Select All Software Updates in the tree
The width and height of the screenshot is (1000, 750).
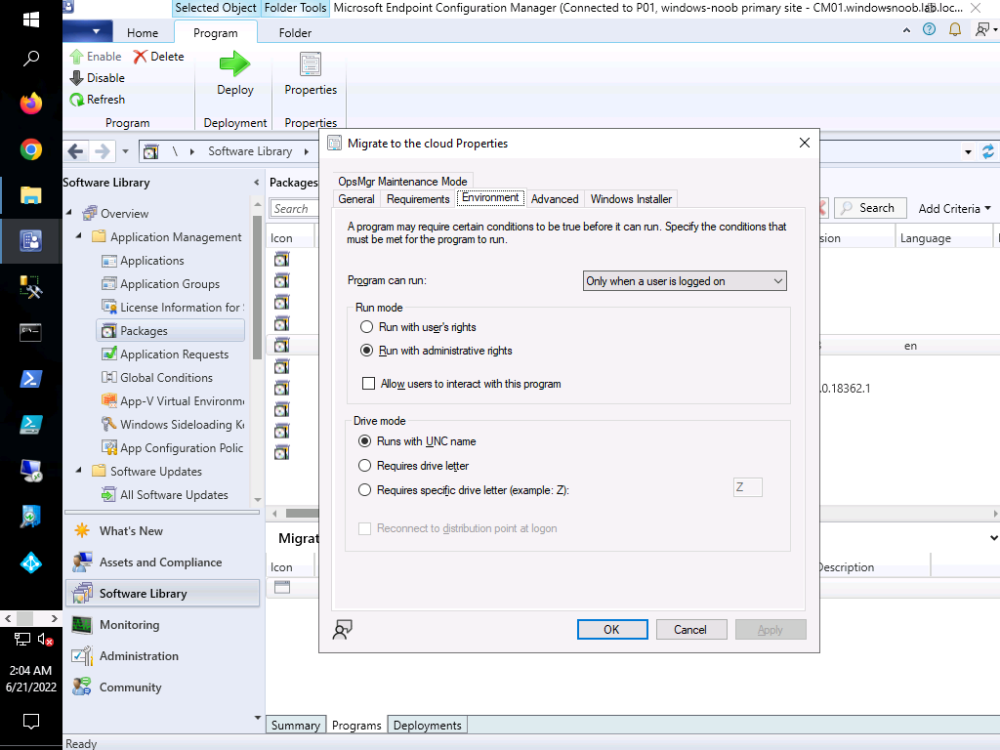pyautogui.click(x=173, y=495)
